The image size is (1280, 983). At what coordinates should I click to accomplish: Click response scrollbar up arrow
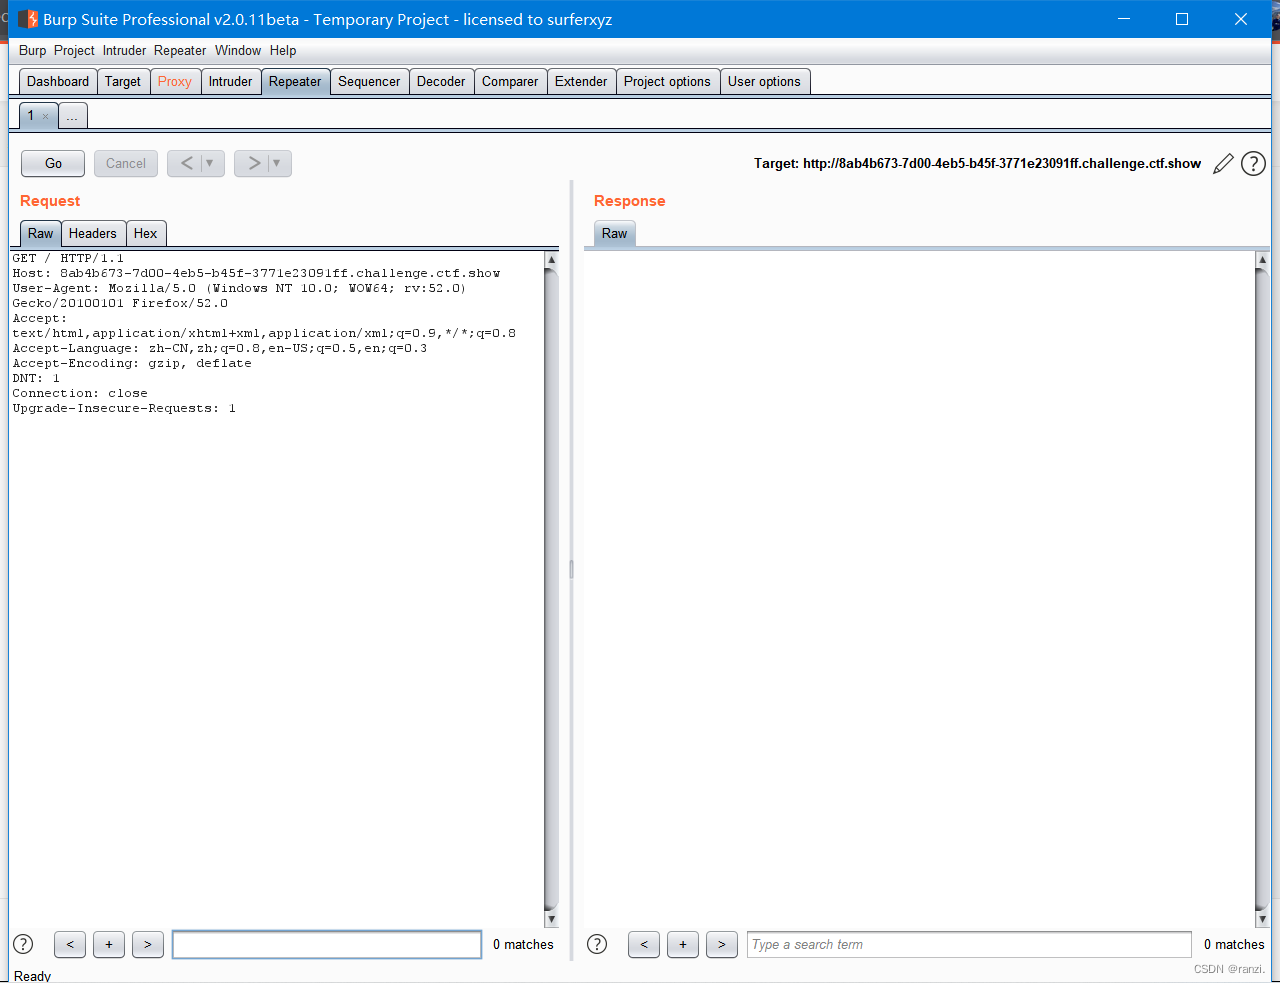[1262, 259]
